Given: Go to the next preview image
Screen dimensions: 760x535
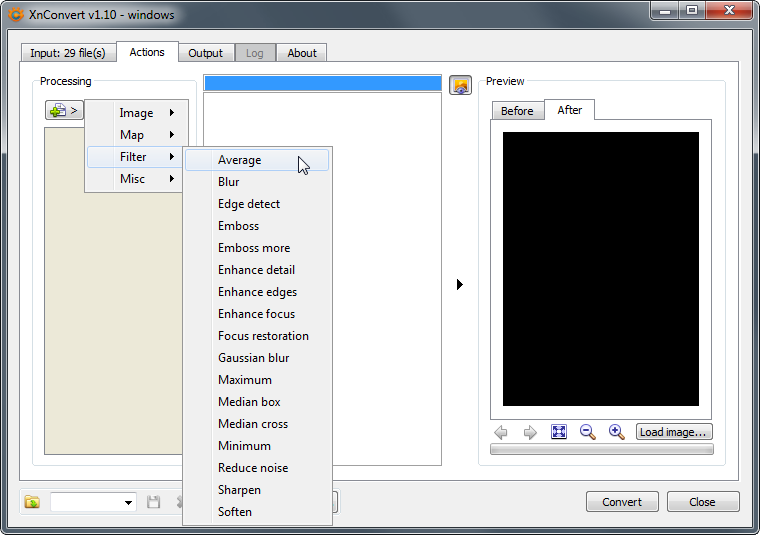Looking at the screenshot, I should tap(530, 432).
